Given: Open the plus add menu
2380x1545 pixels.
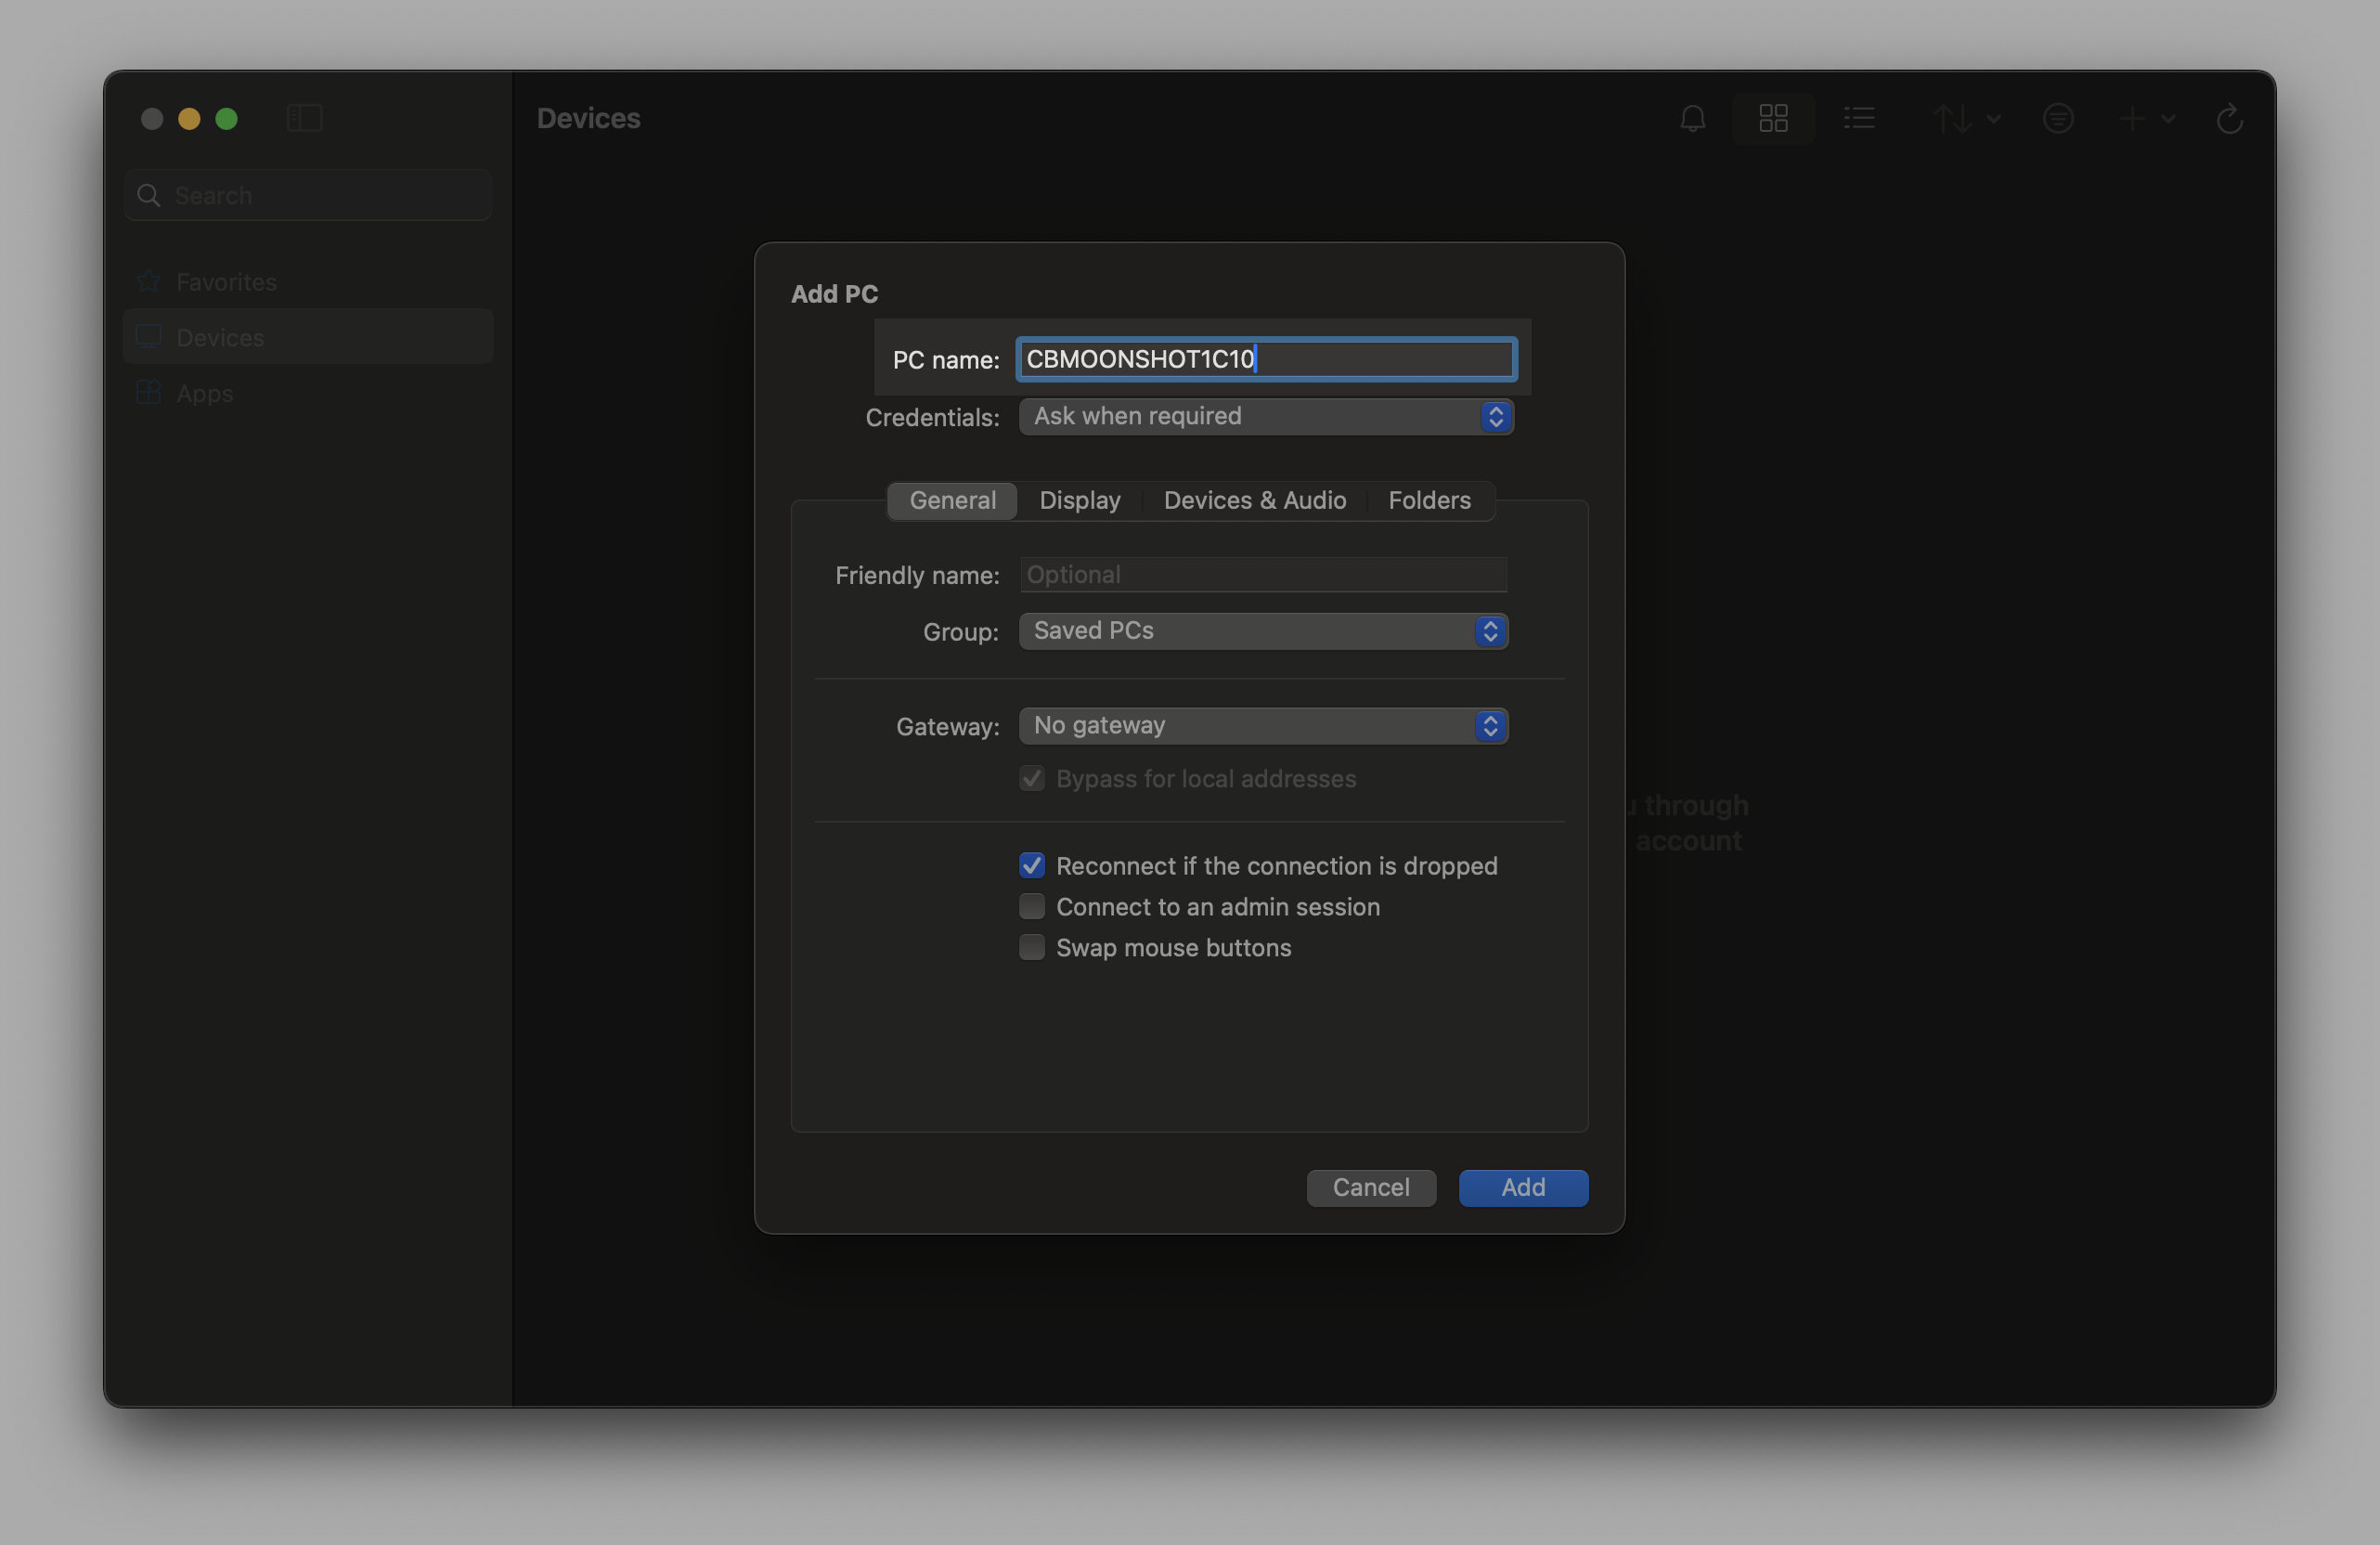Looking at the screenshot, I should [x=2146, y=119].
